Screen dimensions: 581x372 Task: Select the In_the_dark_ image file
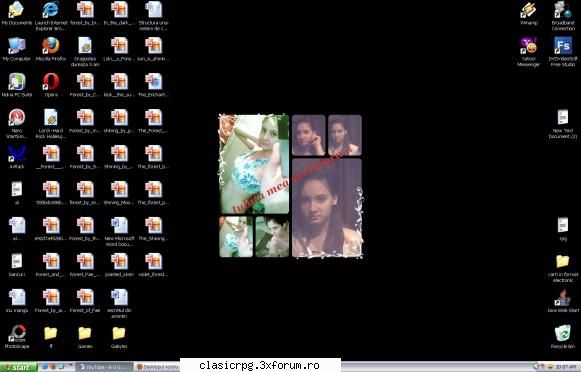point(119,13)
